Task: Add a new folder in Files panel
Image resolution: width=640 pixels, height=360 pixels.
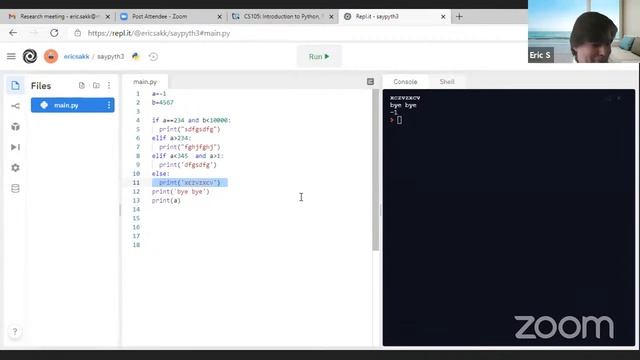Action: pyautogui.click(x=96, y=85)
